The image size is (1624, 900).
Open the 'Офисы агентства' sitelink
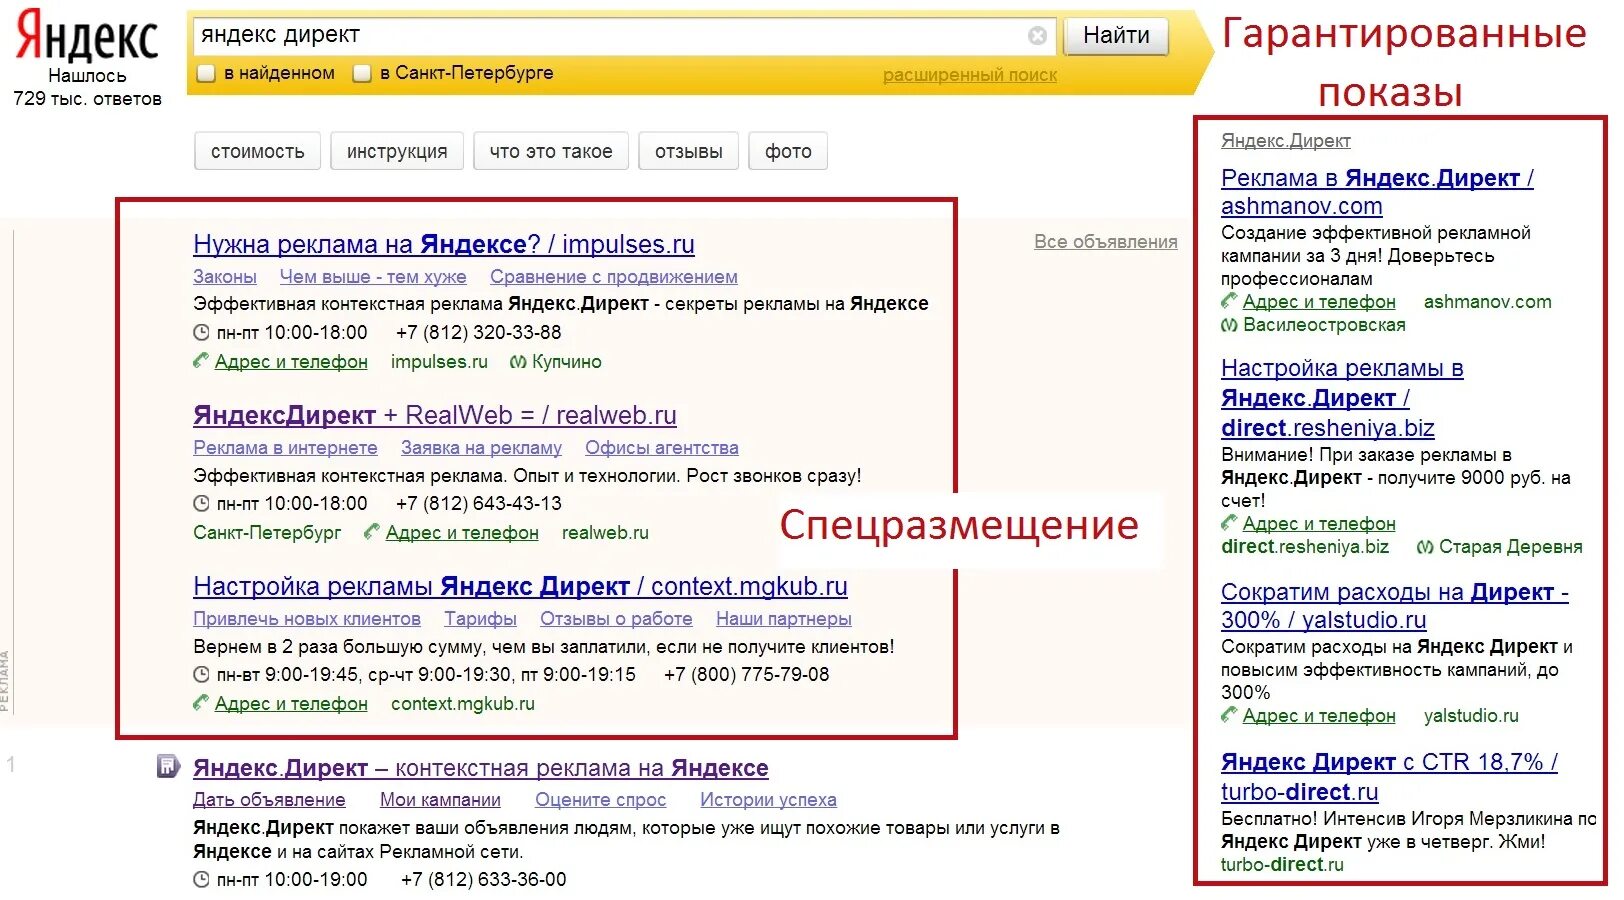click(662, 448)
